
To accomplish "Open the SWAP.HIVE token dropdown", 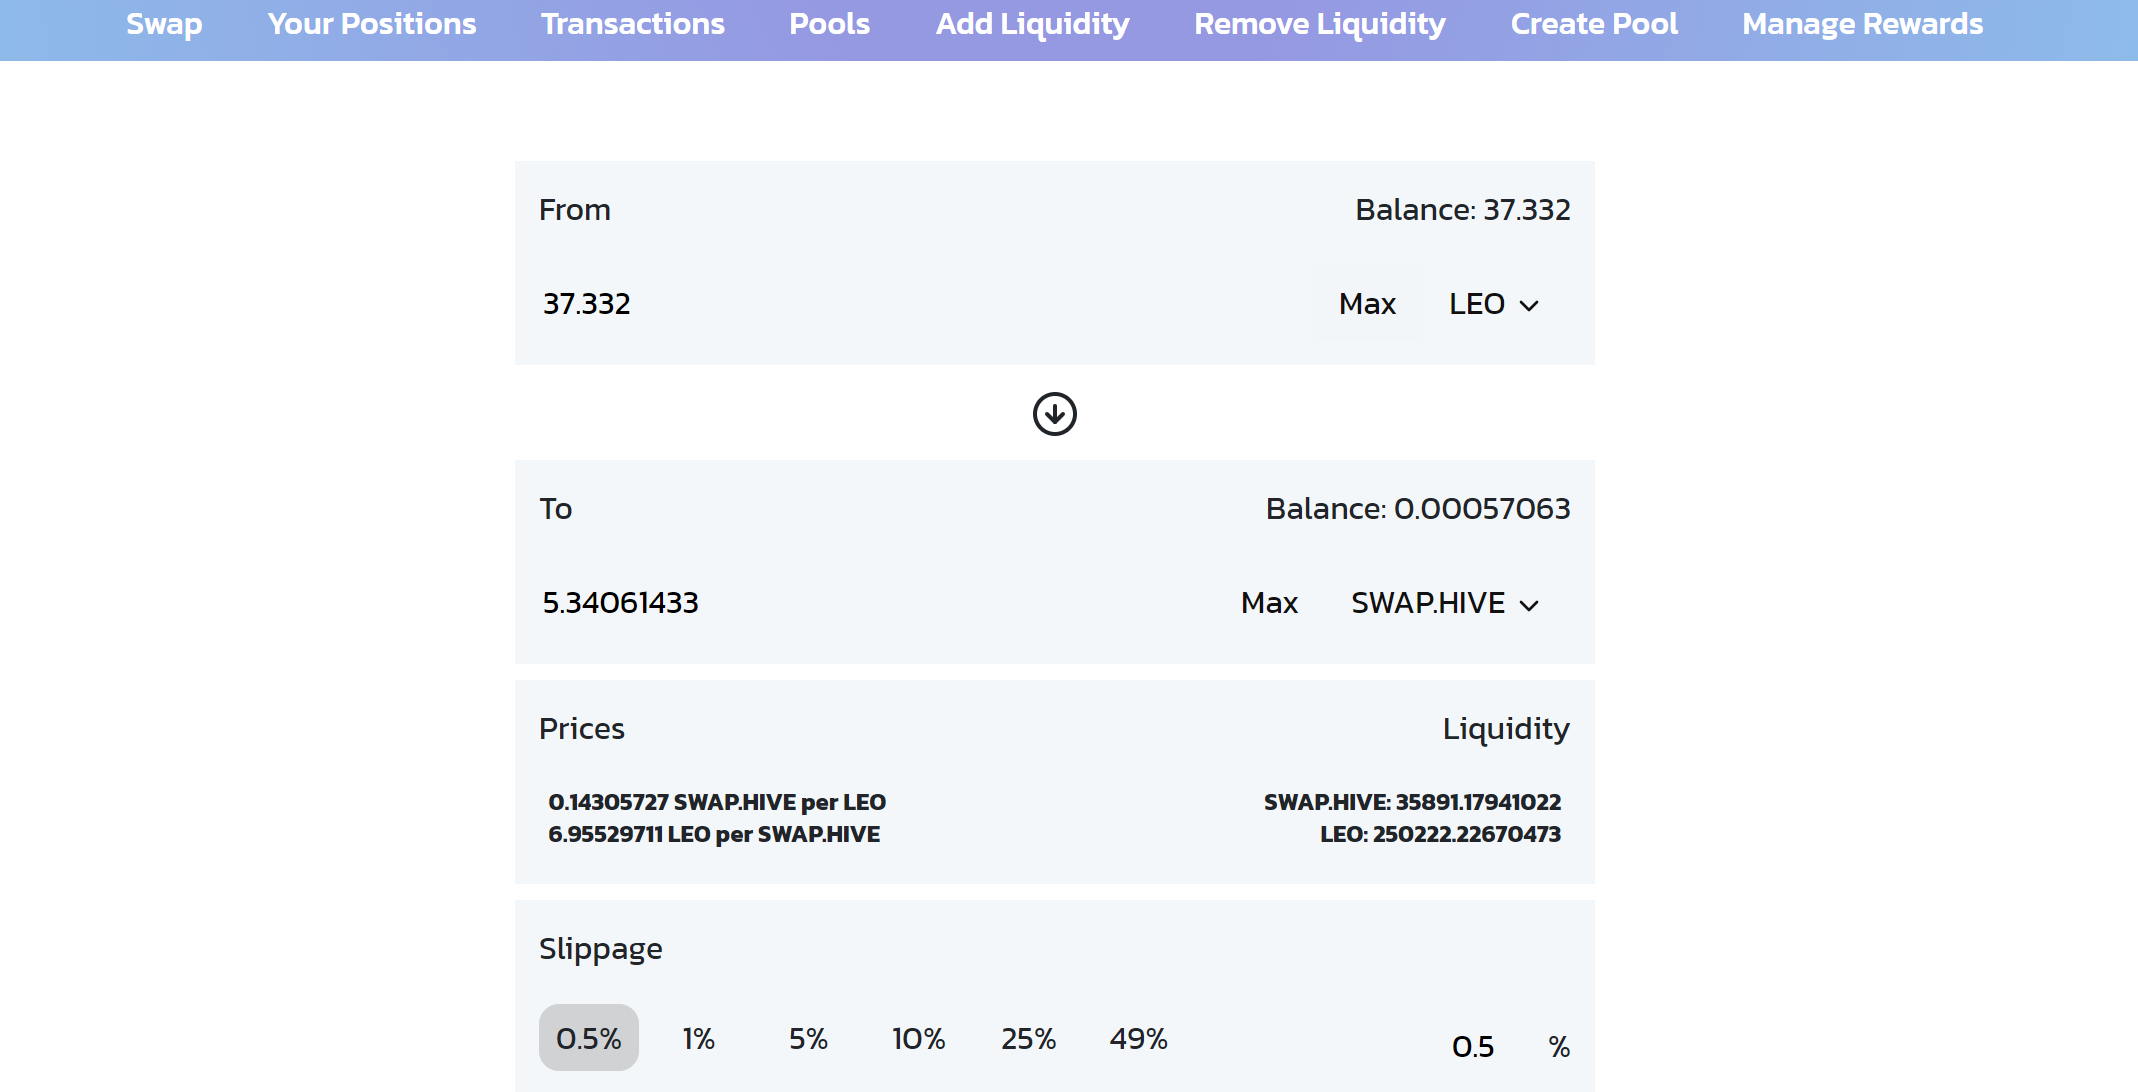I will tap(1444, 603).
